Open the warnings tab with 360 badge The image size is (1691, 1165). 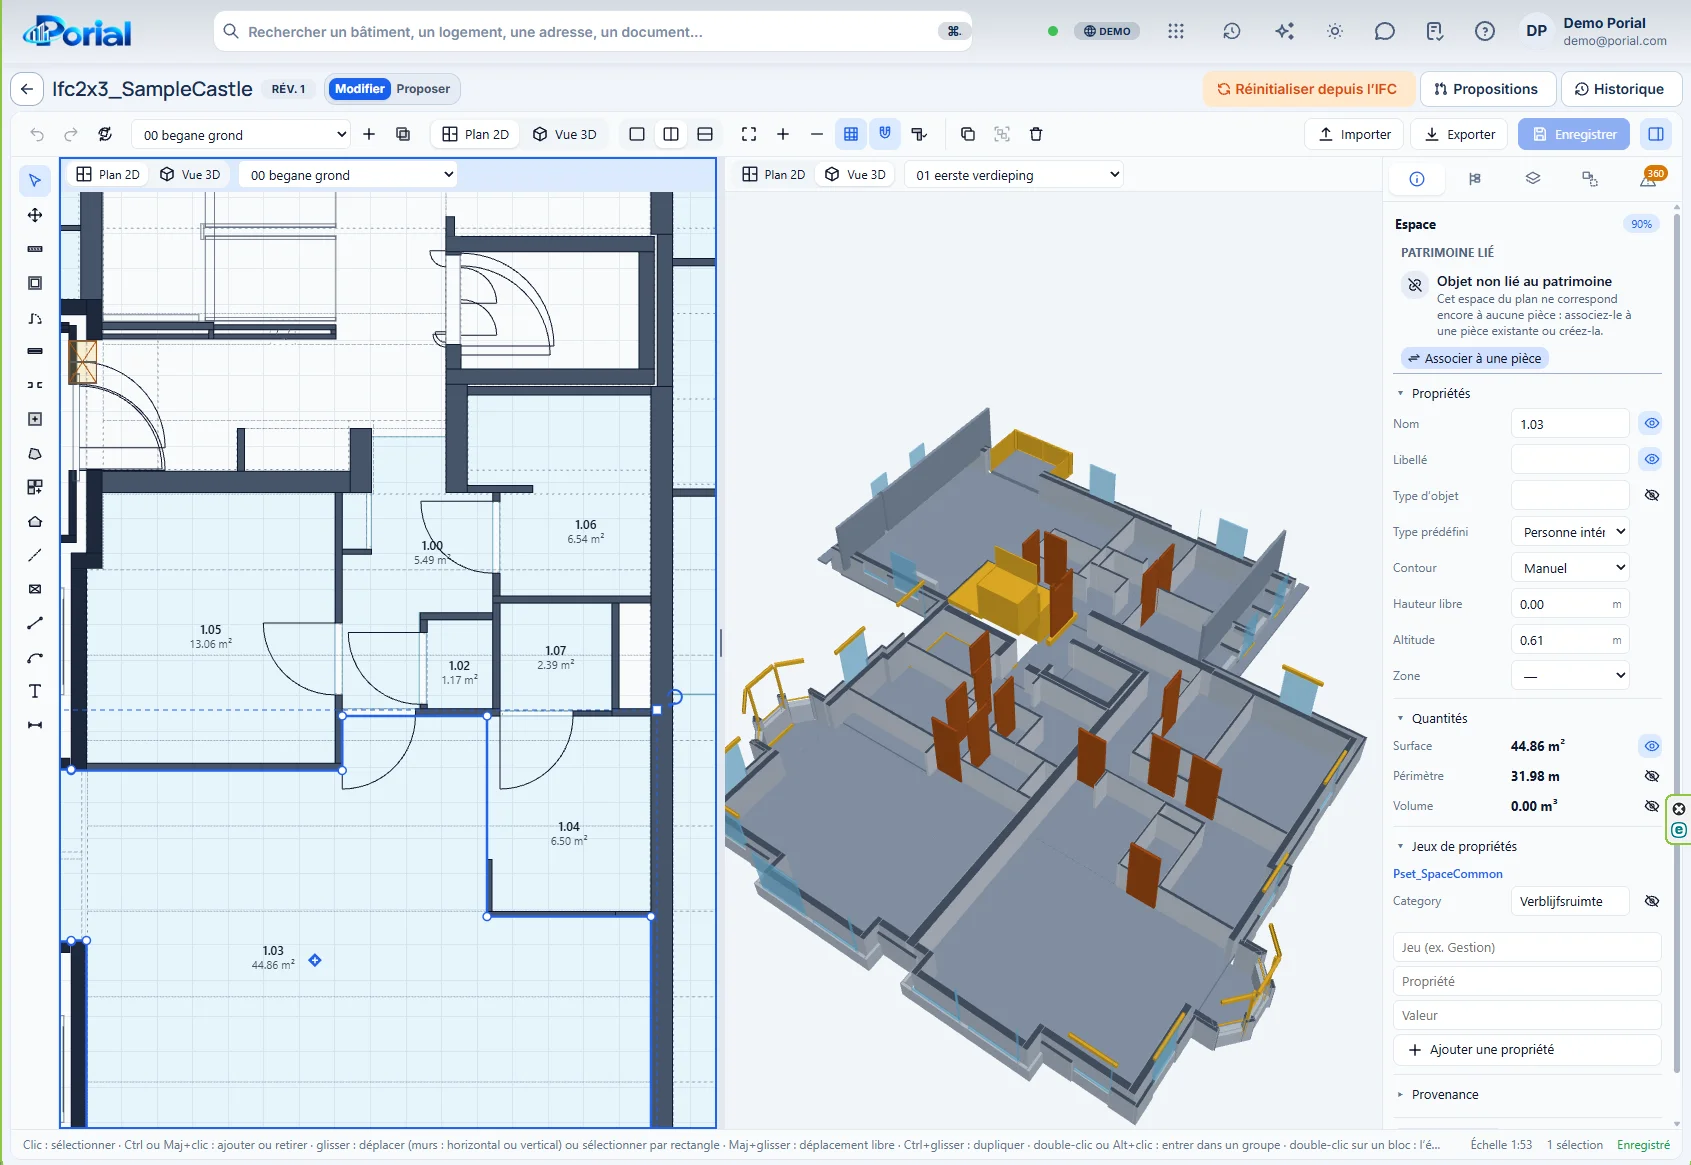1649,178
